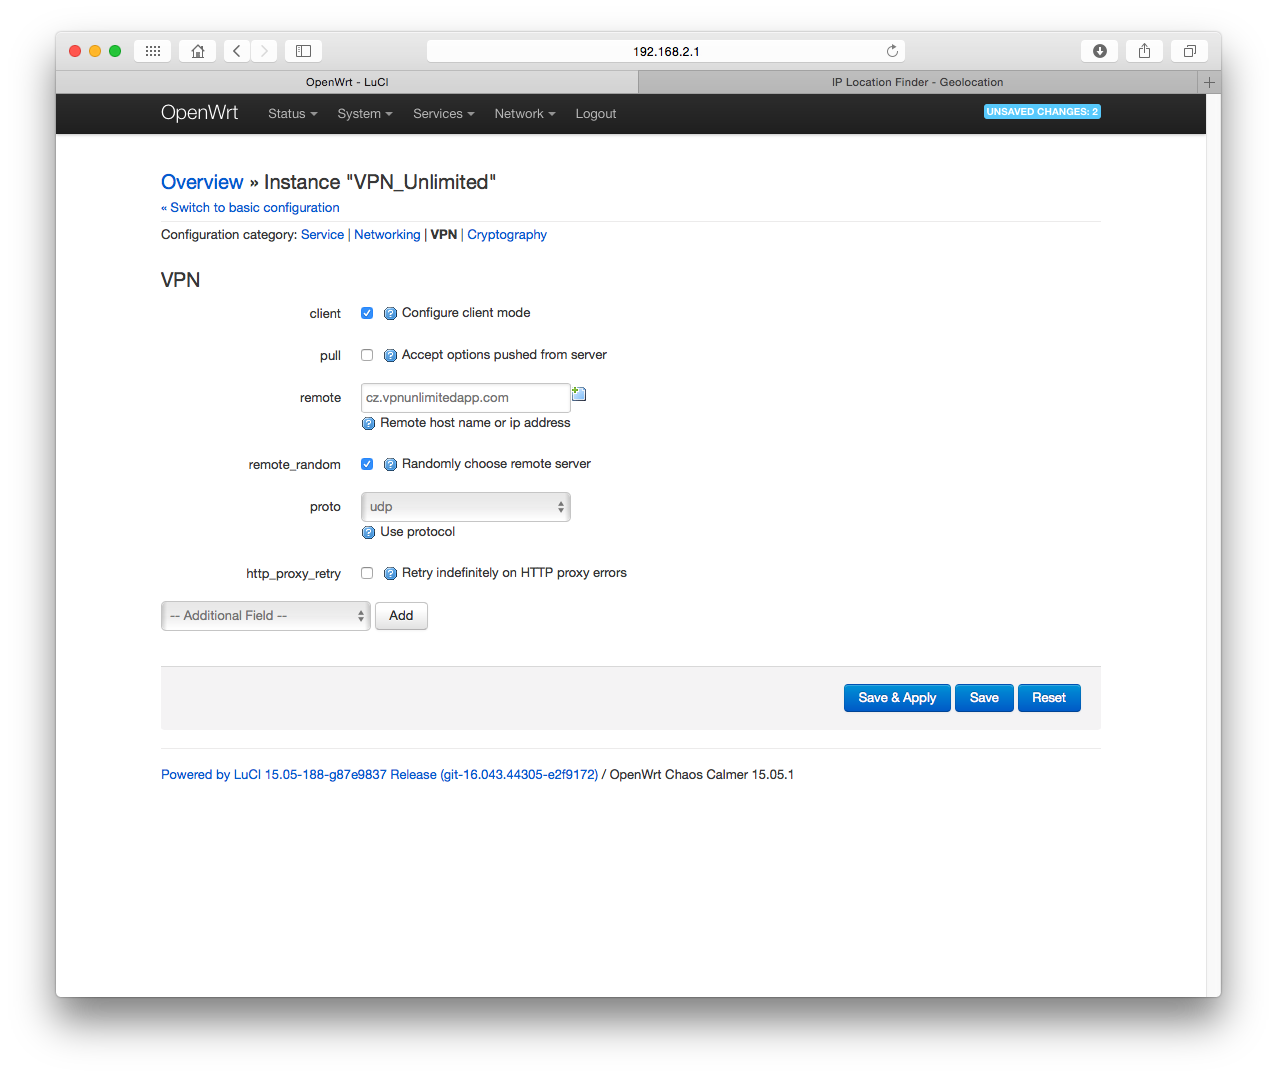Expand the Network menu
The height and width of the screenshot is (1077, 1277).
pyautogui.click(x=525, y=114)
